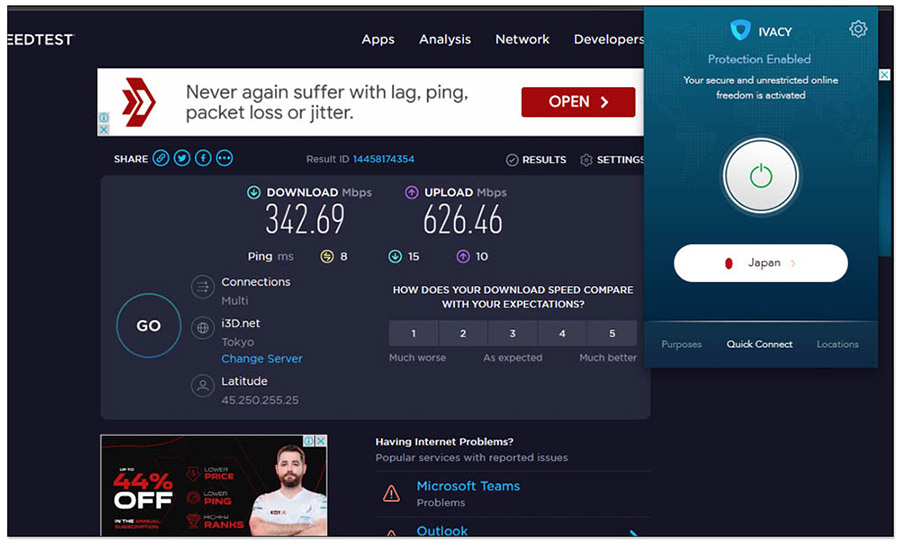
Task: Switch to the Purposes tab
Action: tap(681, 344)
